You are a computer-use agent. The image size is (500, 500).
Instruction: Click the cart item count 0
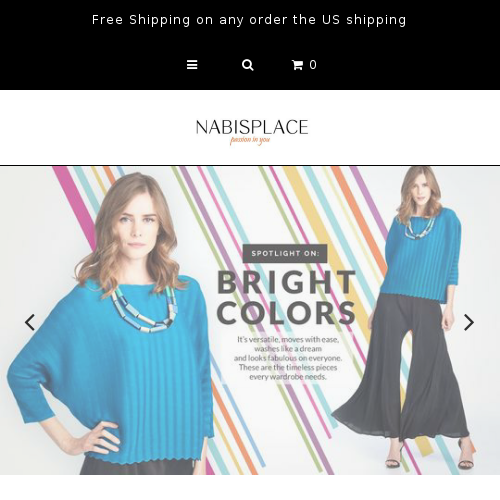[x=313, y=65]
